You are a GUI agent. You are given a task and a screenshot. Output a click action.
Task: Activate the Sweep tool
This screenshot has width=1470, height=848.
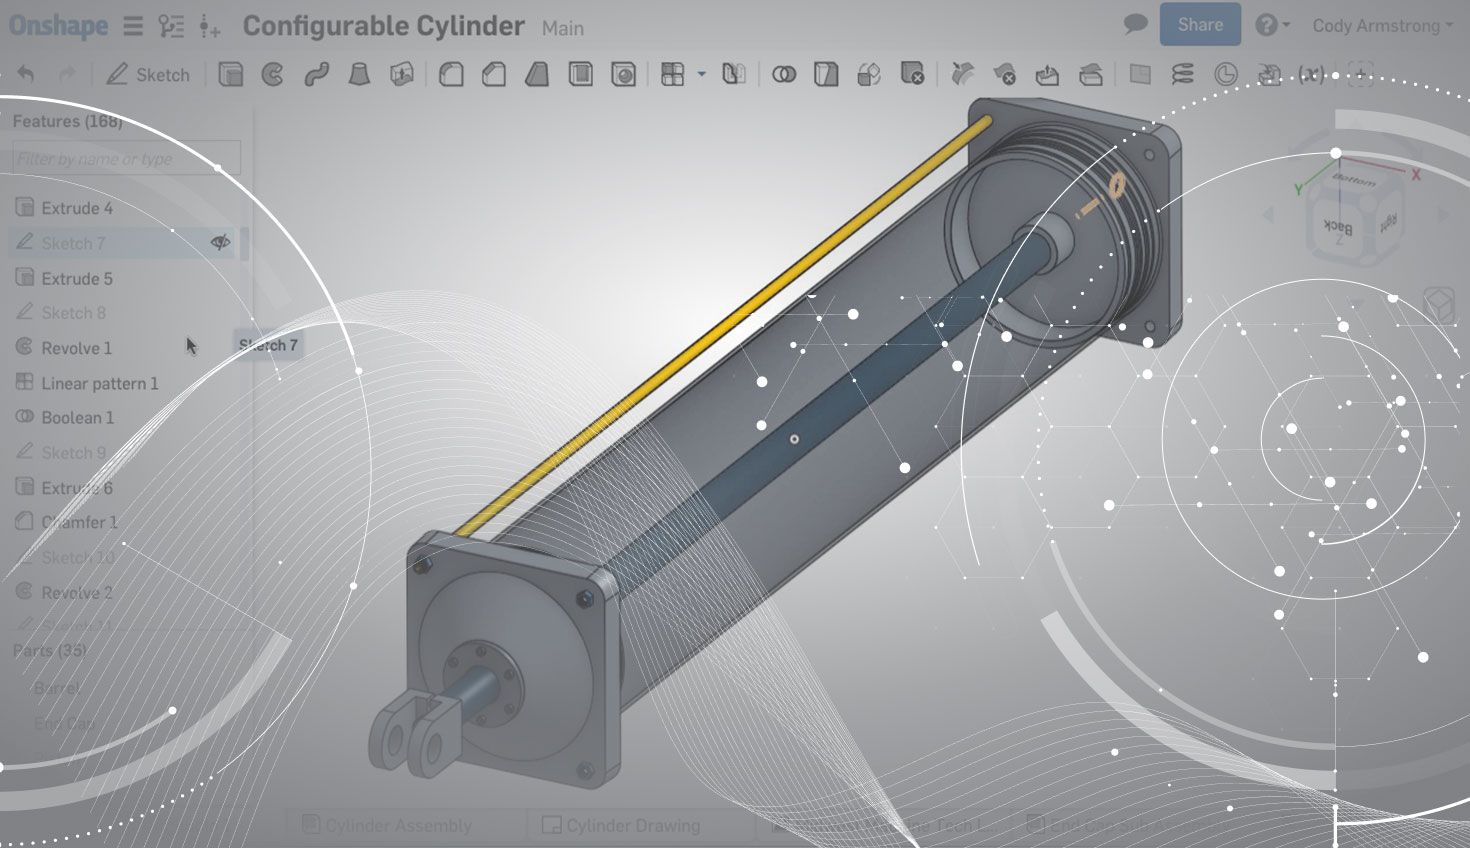coord(316,75)
